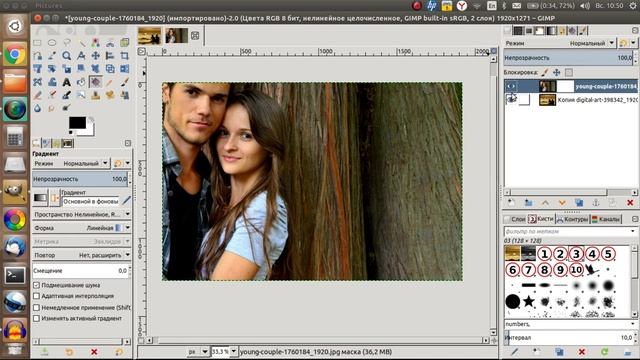Hide the young-couple layer via eye icon
The width and height of the screenshot is (640, 360).
click(511, 86)
